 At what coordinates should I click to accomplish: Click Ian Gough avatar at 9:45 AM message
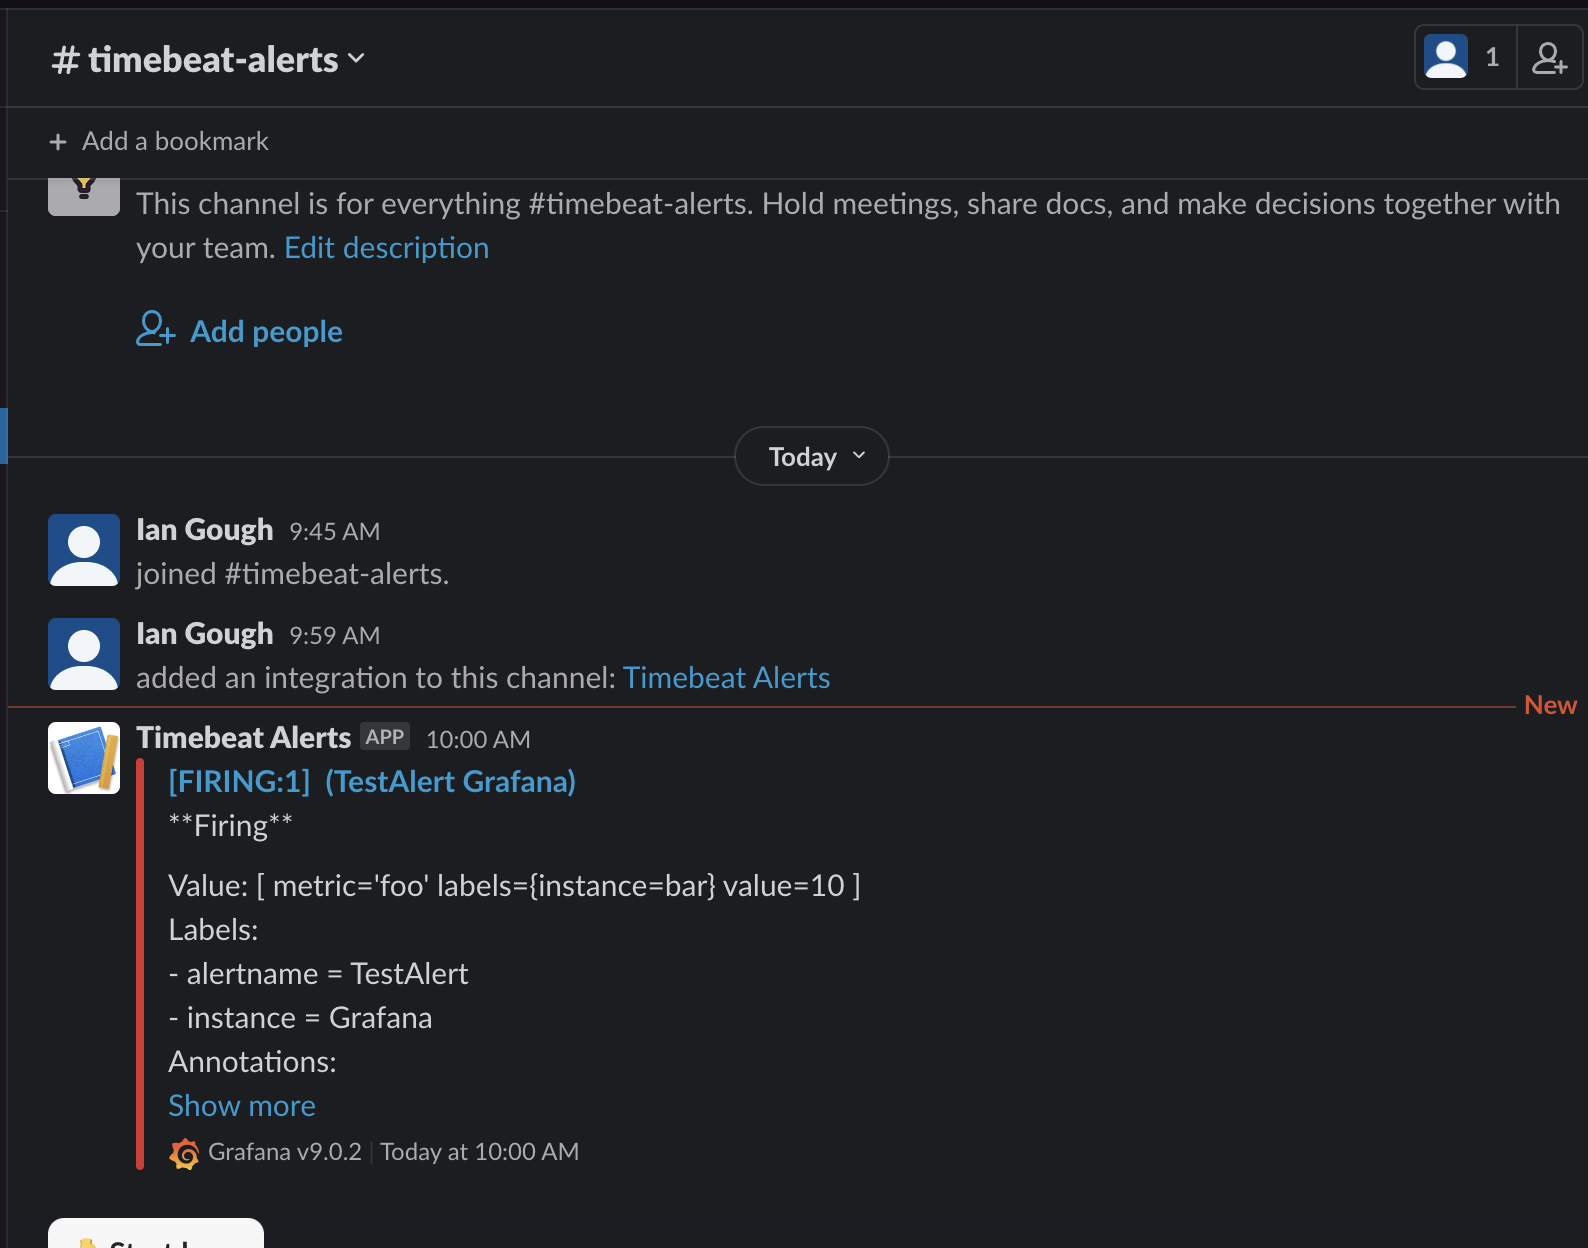point(84,550)
